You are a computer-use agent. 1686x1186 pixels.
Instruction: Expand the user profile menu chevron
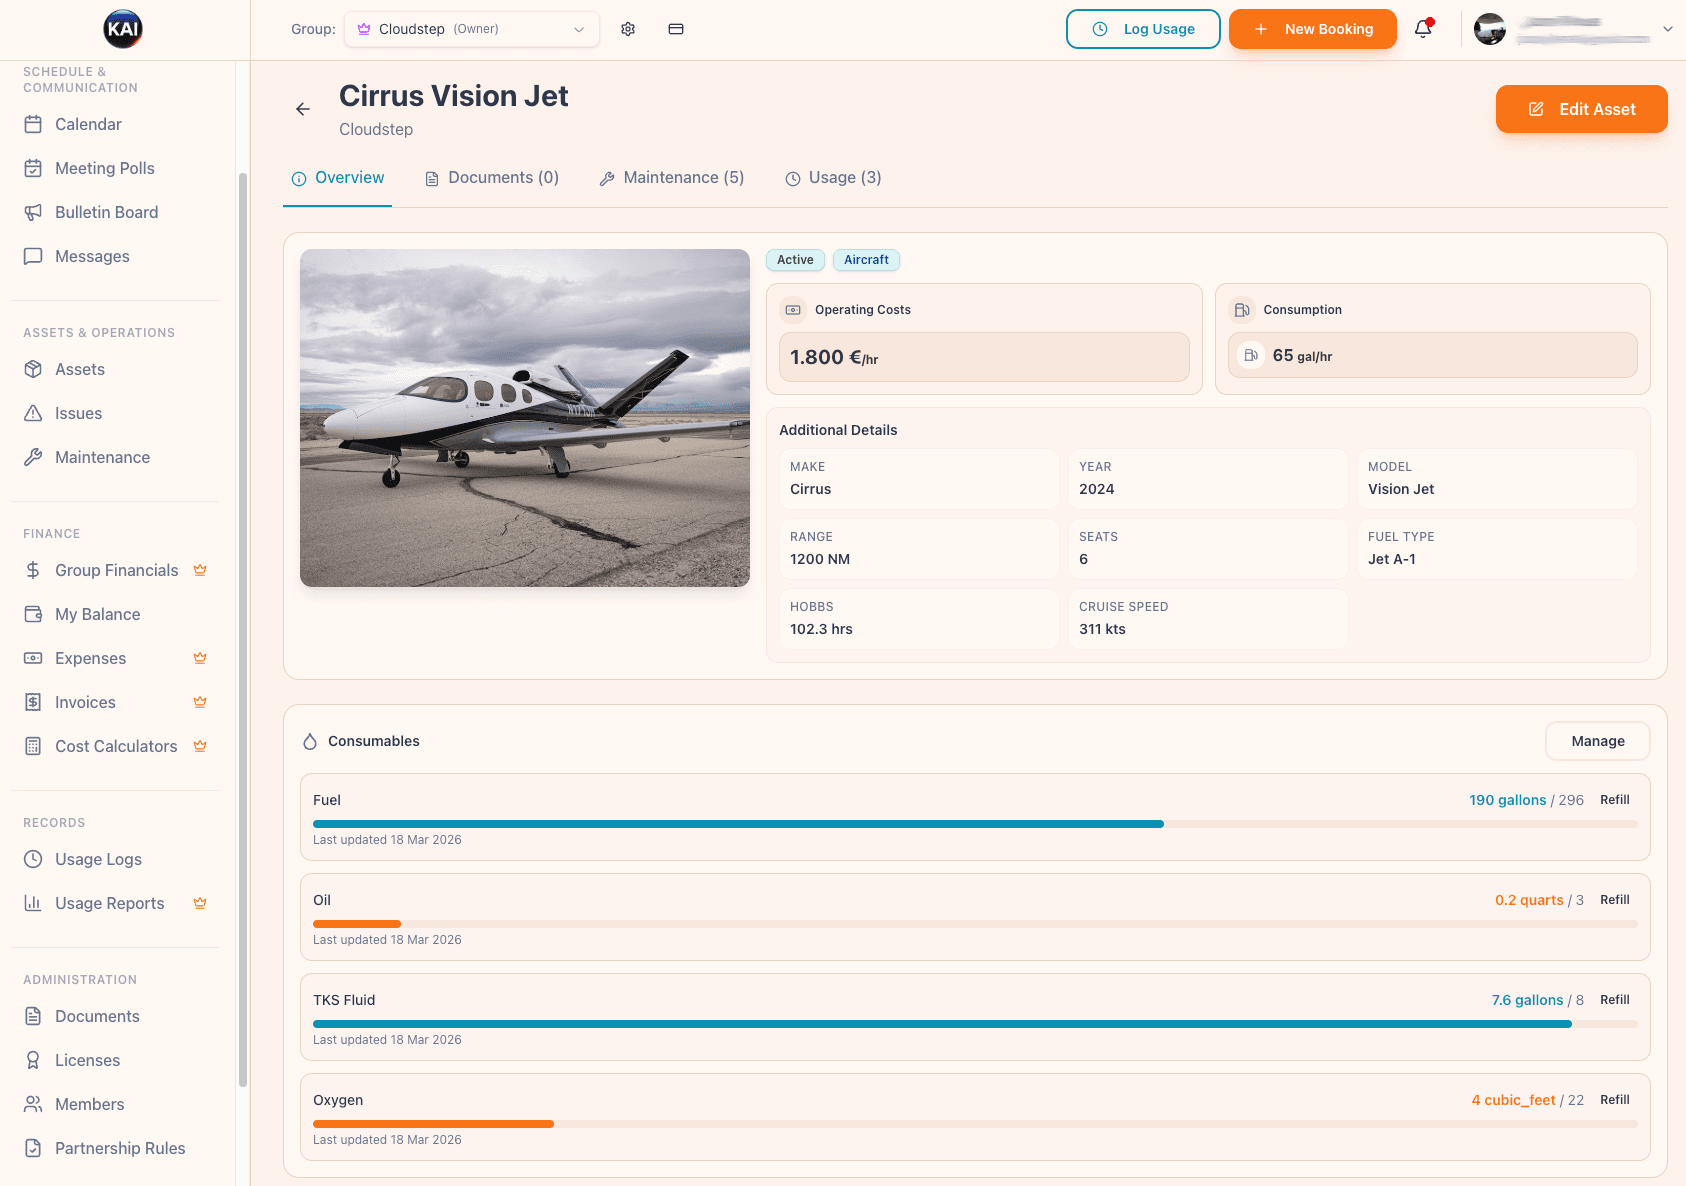(x=1667, y=29)
